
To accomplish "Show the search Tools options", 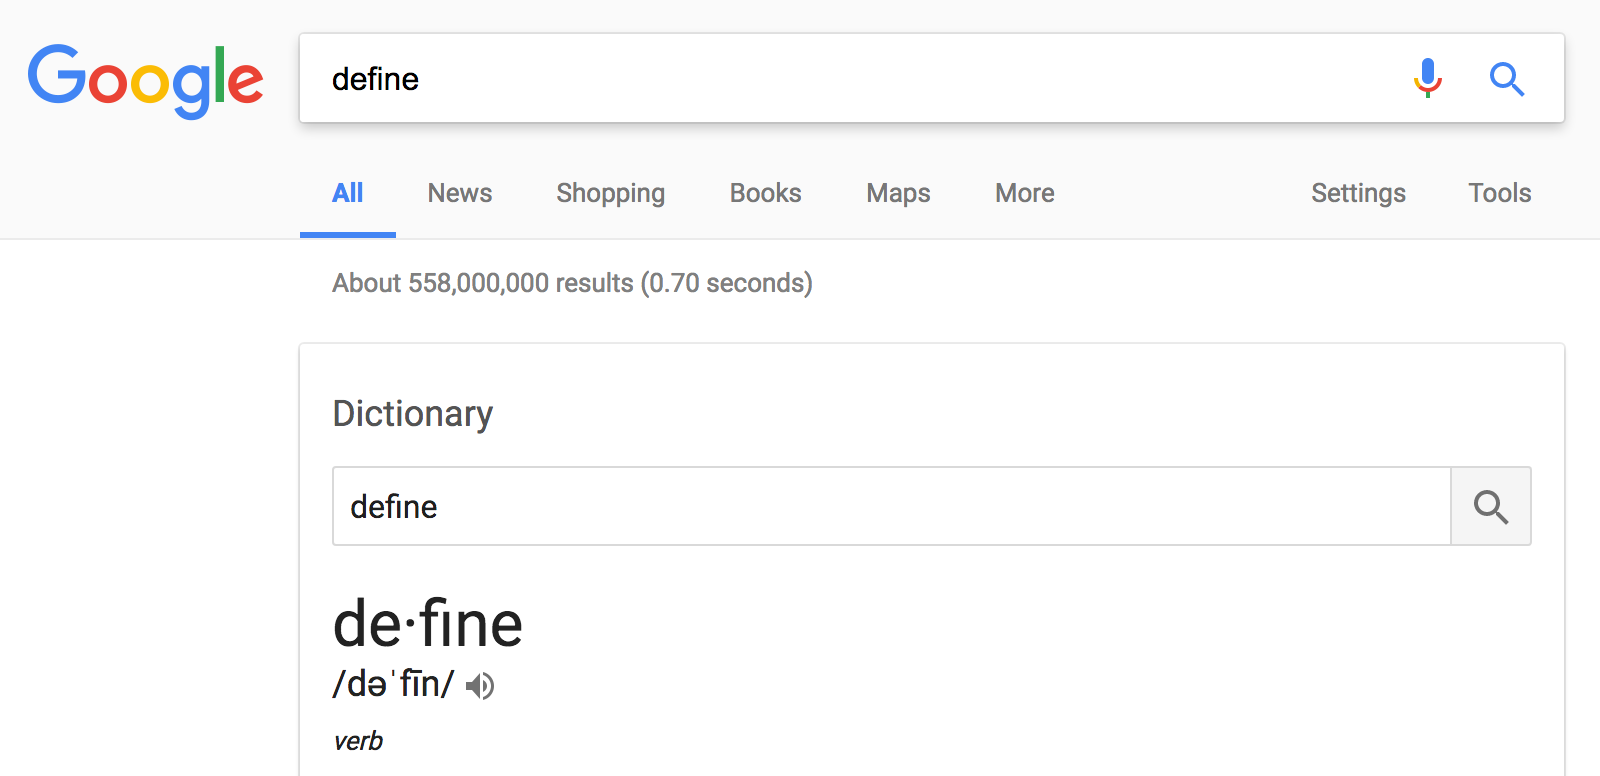I will (1499, 193).
